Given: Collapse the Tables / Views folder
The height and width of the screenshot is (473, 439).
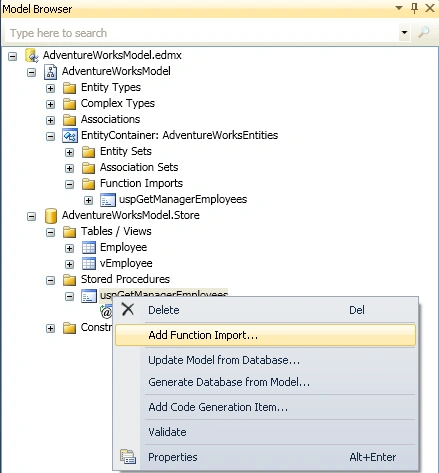Looking at the screenshot, I should (50, 232).
